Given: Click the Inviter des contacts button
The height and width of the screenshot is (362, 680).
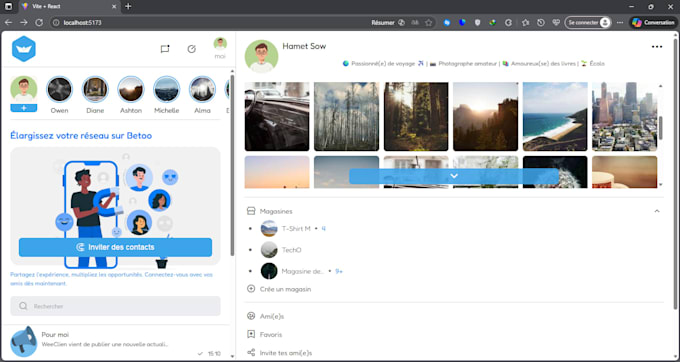Looking at the screenshot, I should [115, 247].
